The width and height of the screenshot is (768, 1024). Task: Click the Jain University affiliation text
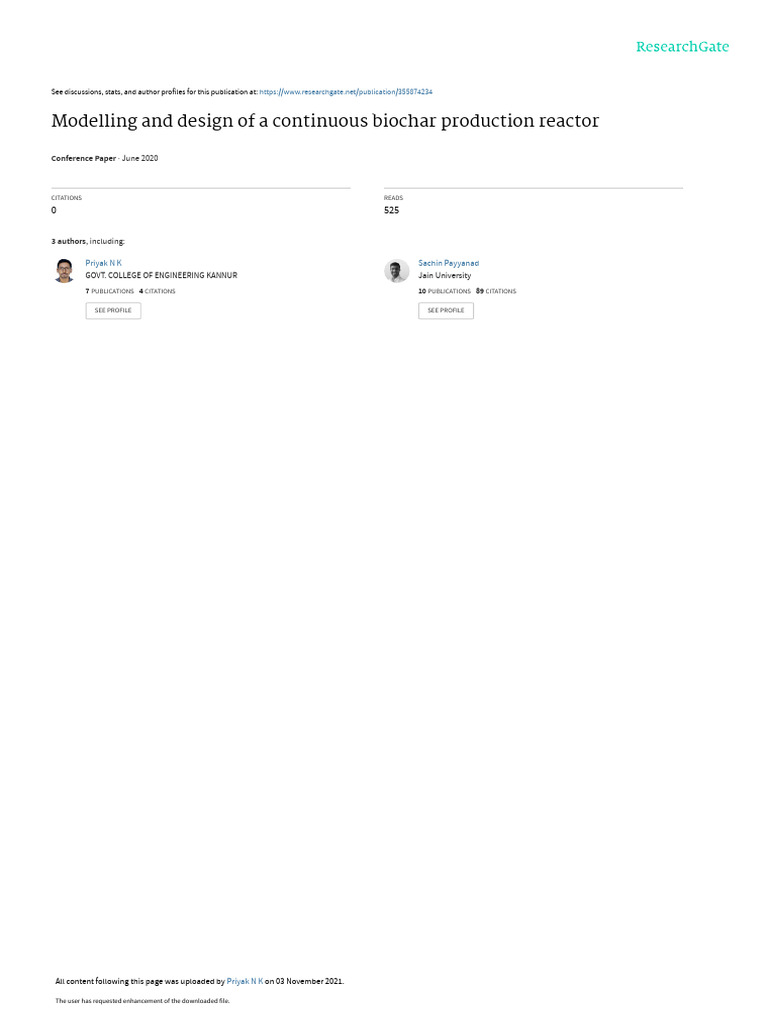(445, 276)
